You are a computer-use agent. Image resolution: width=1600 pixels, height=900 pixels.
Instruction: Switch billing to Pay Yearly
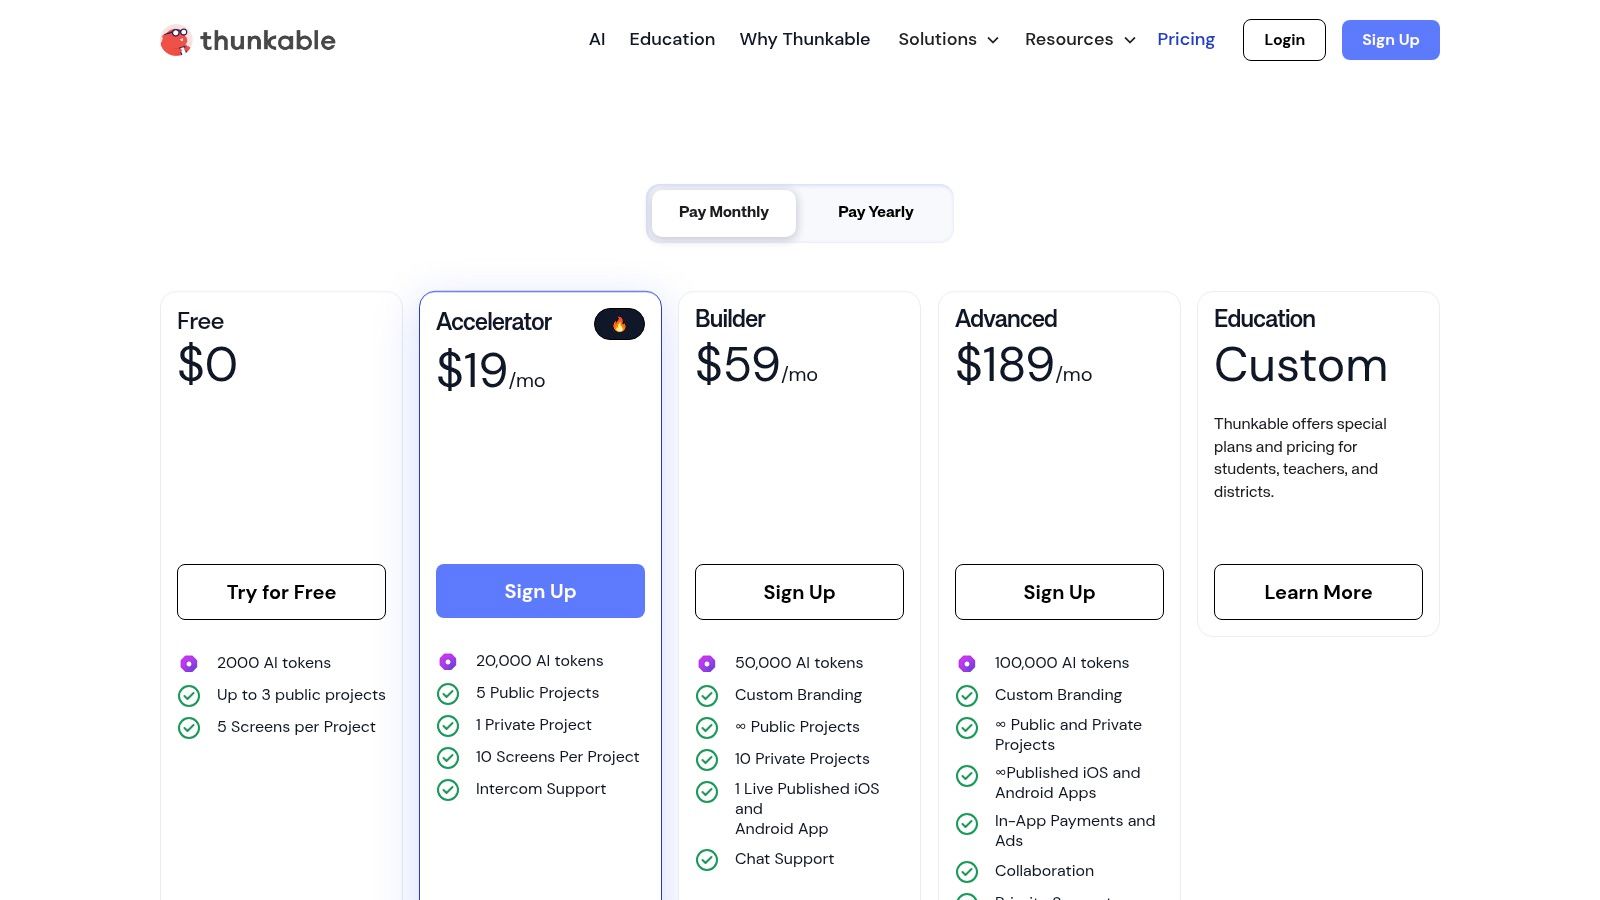[875, 212]
